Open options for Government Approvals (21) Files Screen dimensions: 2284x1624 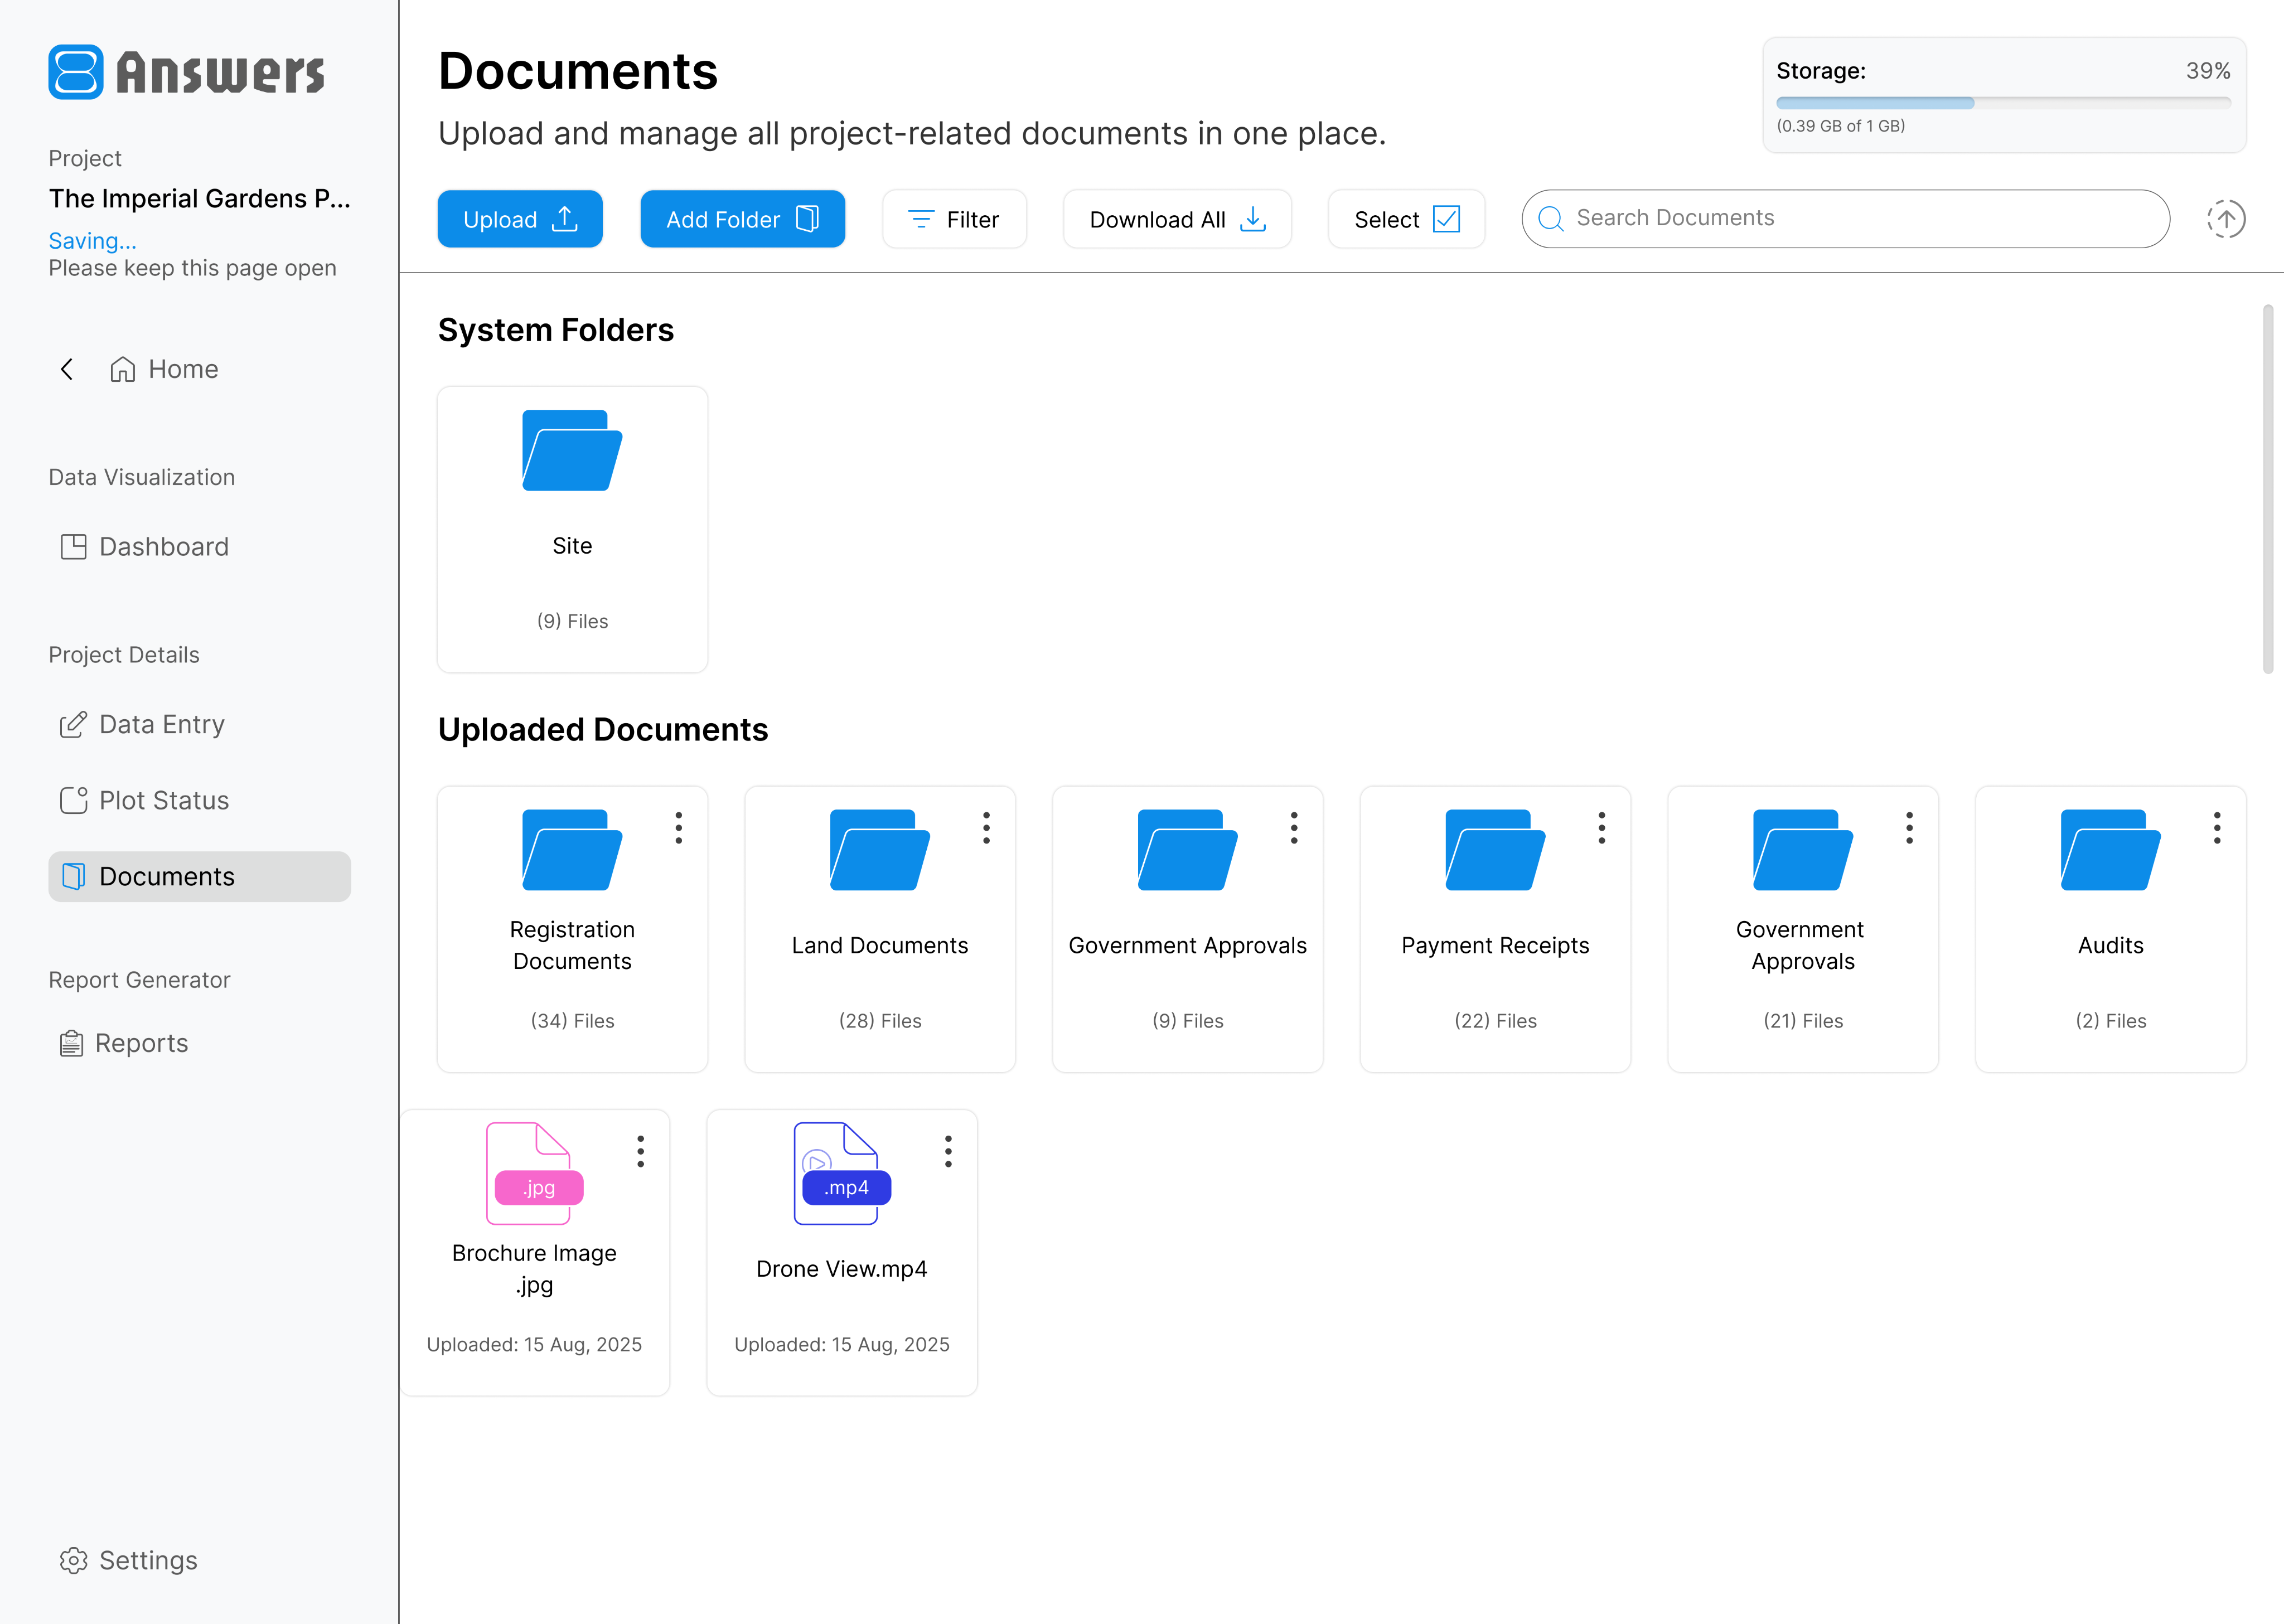(x=1910, y=828)
